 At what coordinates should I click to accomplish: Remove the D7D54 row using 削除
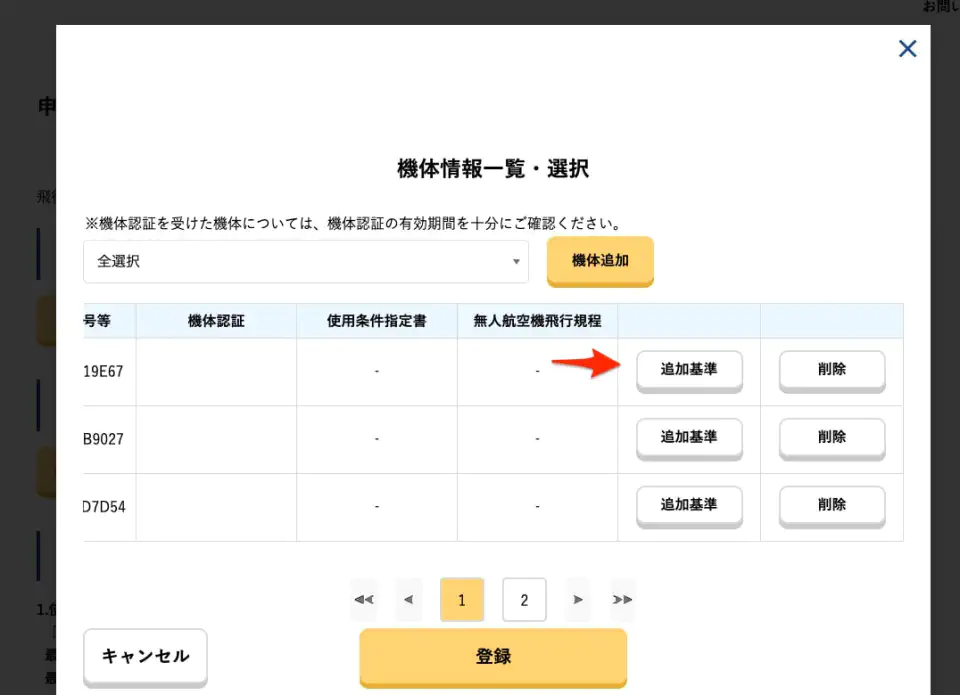[831, 505]
